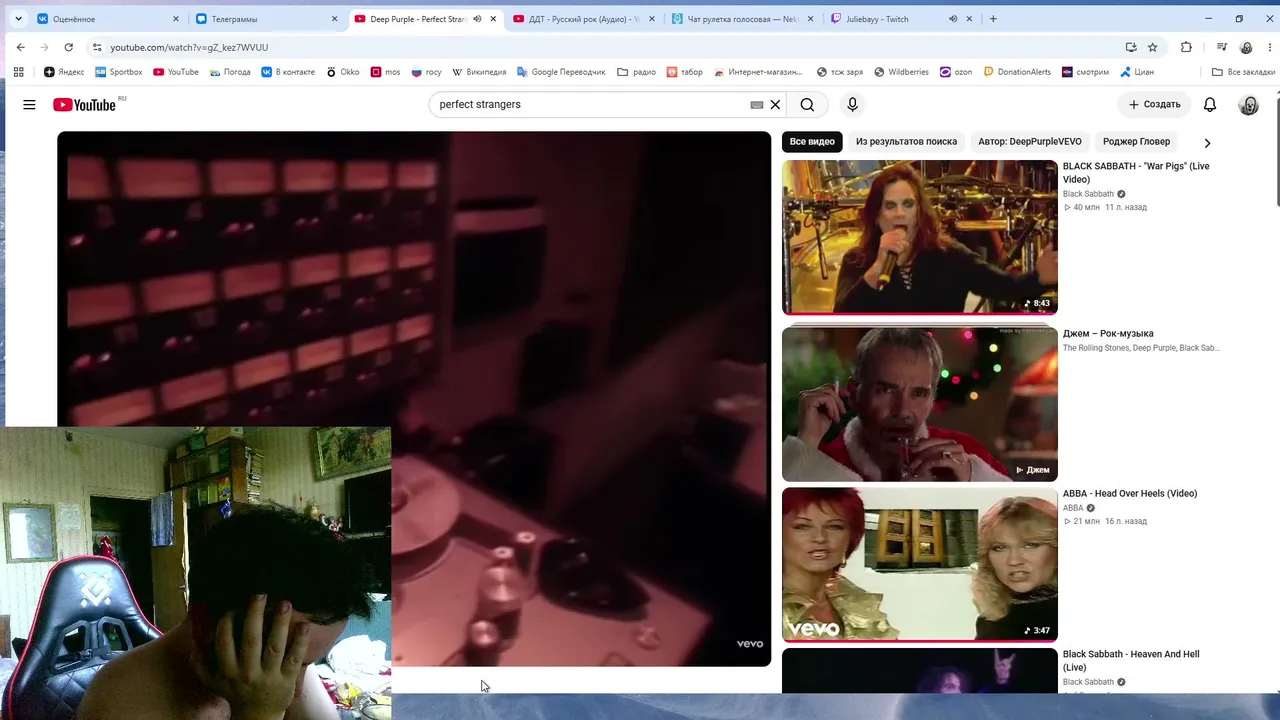Open a new browser tab
This screenshot has height=720, width=1280.
pyautogui.click(x=993, y=19)
